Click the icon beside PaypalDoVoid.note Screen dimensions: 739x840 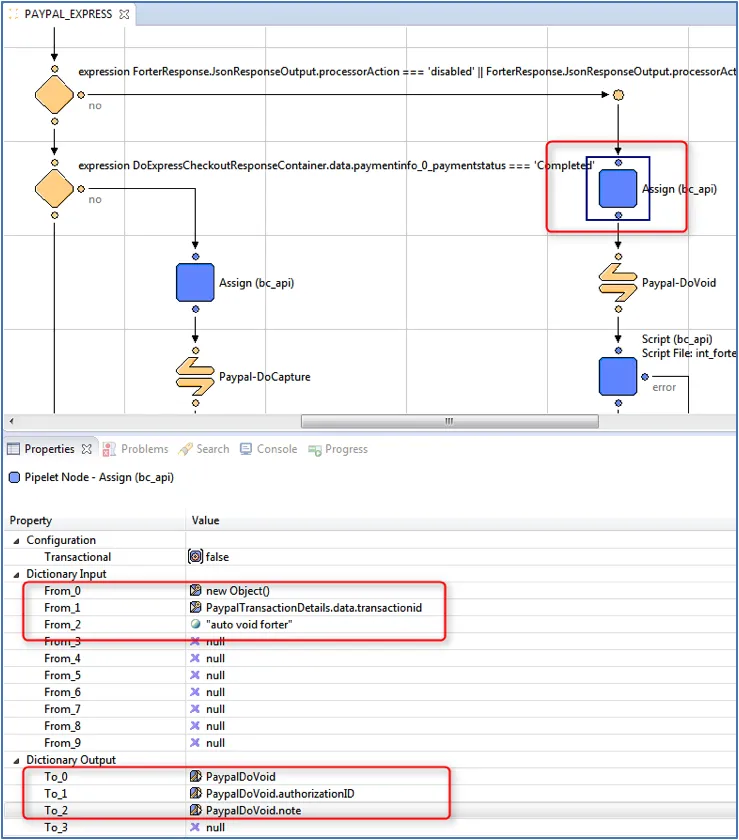point(196,810)
